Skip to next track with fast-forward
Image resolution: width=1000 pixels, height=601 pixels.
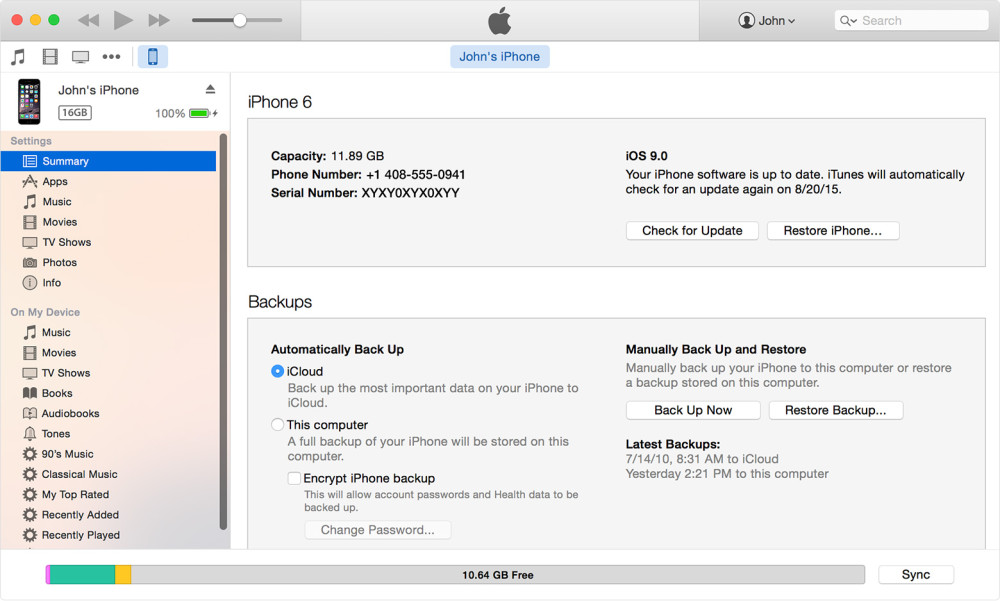click(x=158, y=20)
